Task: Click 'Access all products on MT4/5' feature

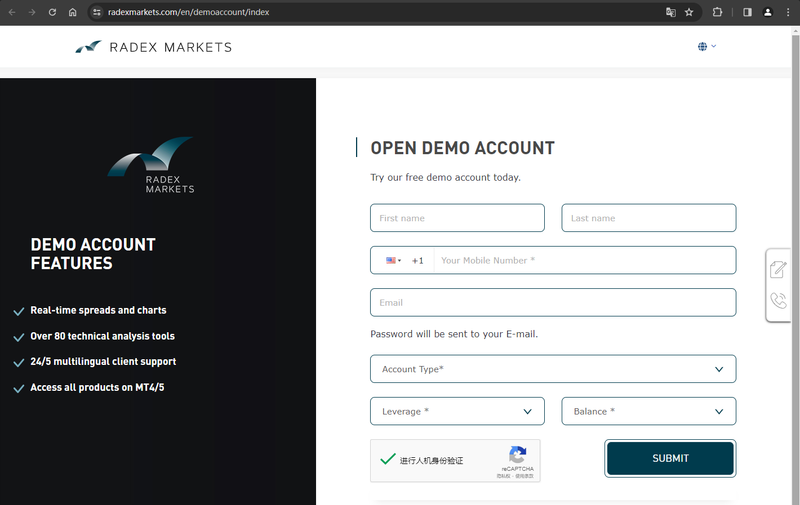Action: [x=97, y=388]
